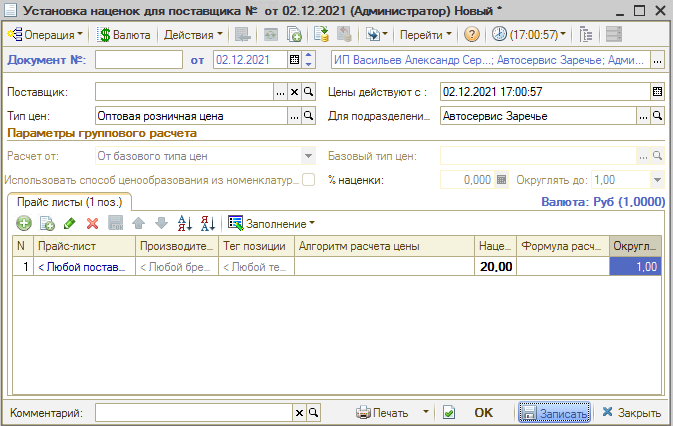673x426 pixels.
Task: Click into the Комментарий text field
Action: [x=193, y=412]
